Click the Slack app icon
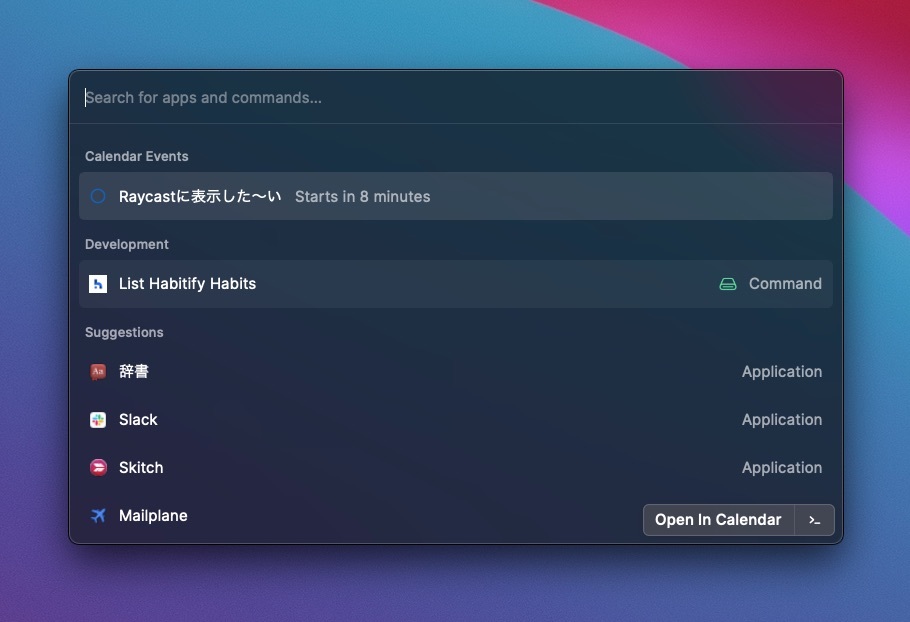 click(98, 420)
